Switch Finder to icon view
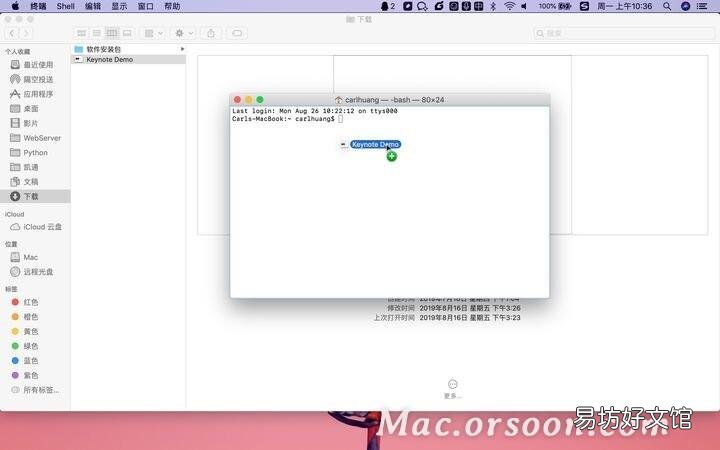The width and height of the screenshot is (720, 450). pos(82,33)
